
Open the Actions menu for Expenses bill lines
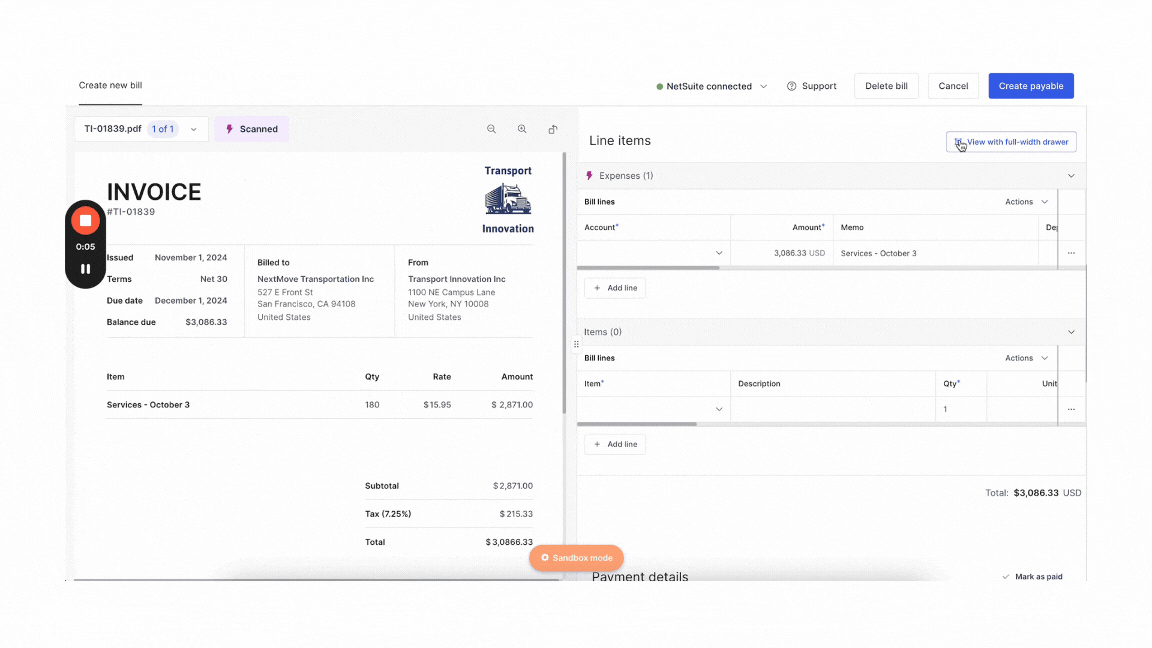(1027, 202)
